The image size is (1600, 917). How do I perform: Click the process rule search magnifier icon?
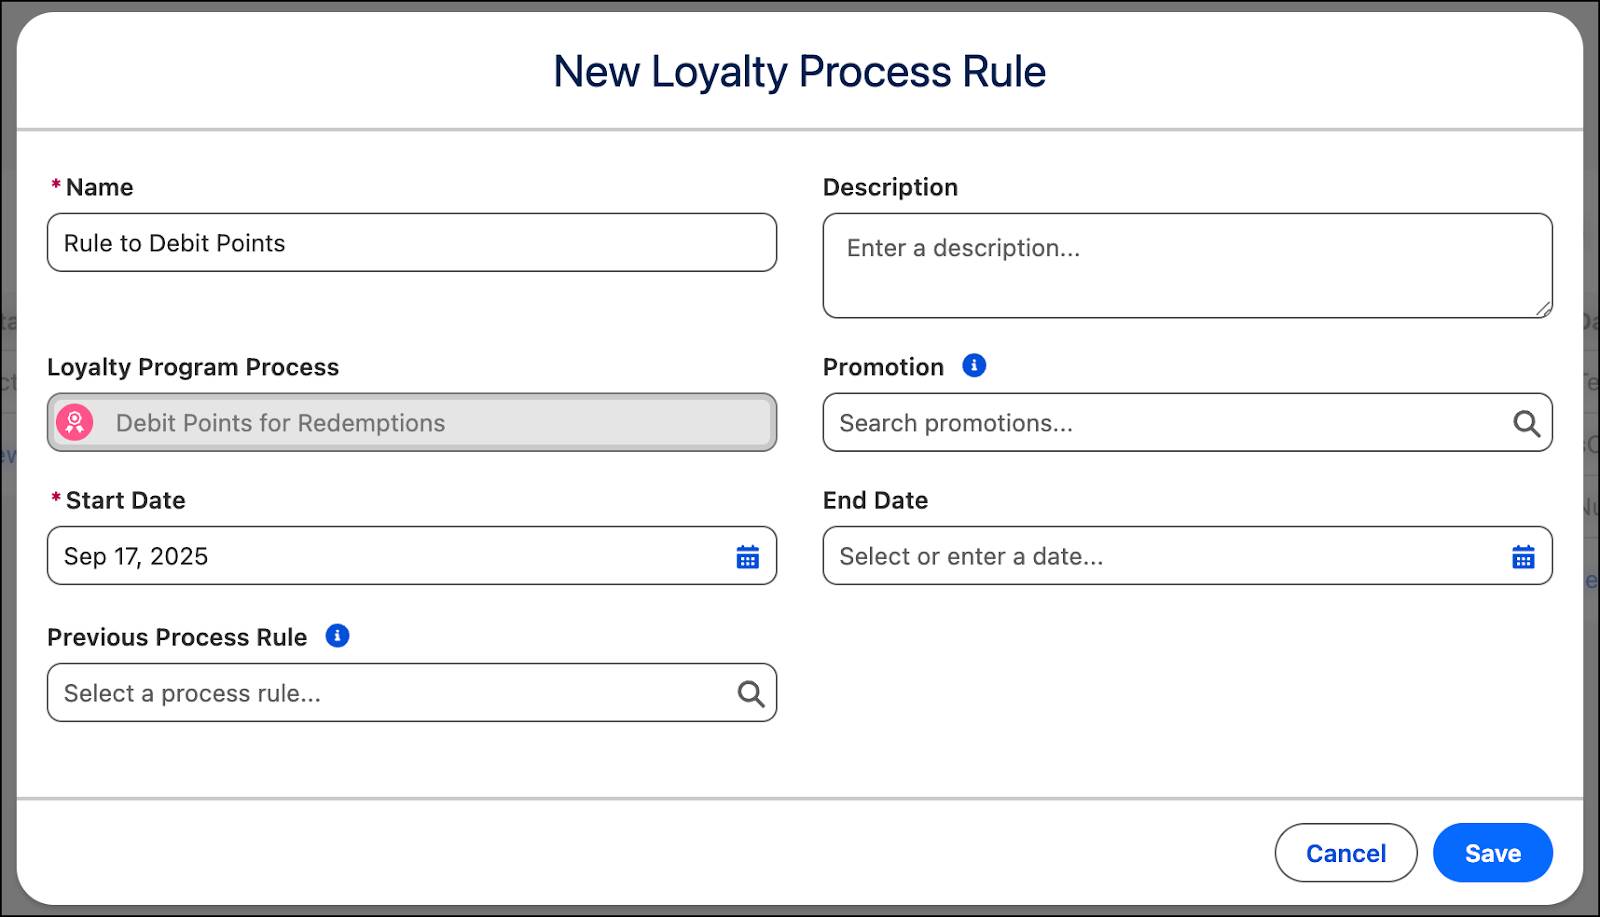pos(750,694)
